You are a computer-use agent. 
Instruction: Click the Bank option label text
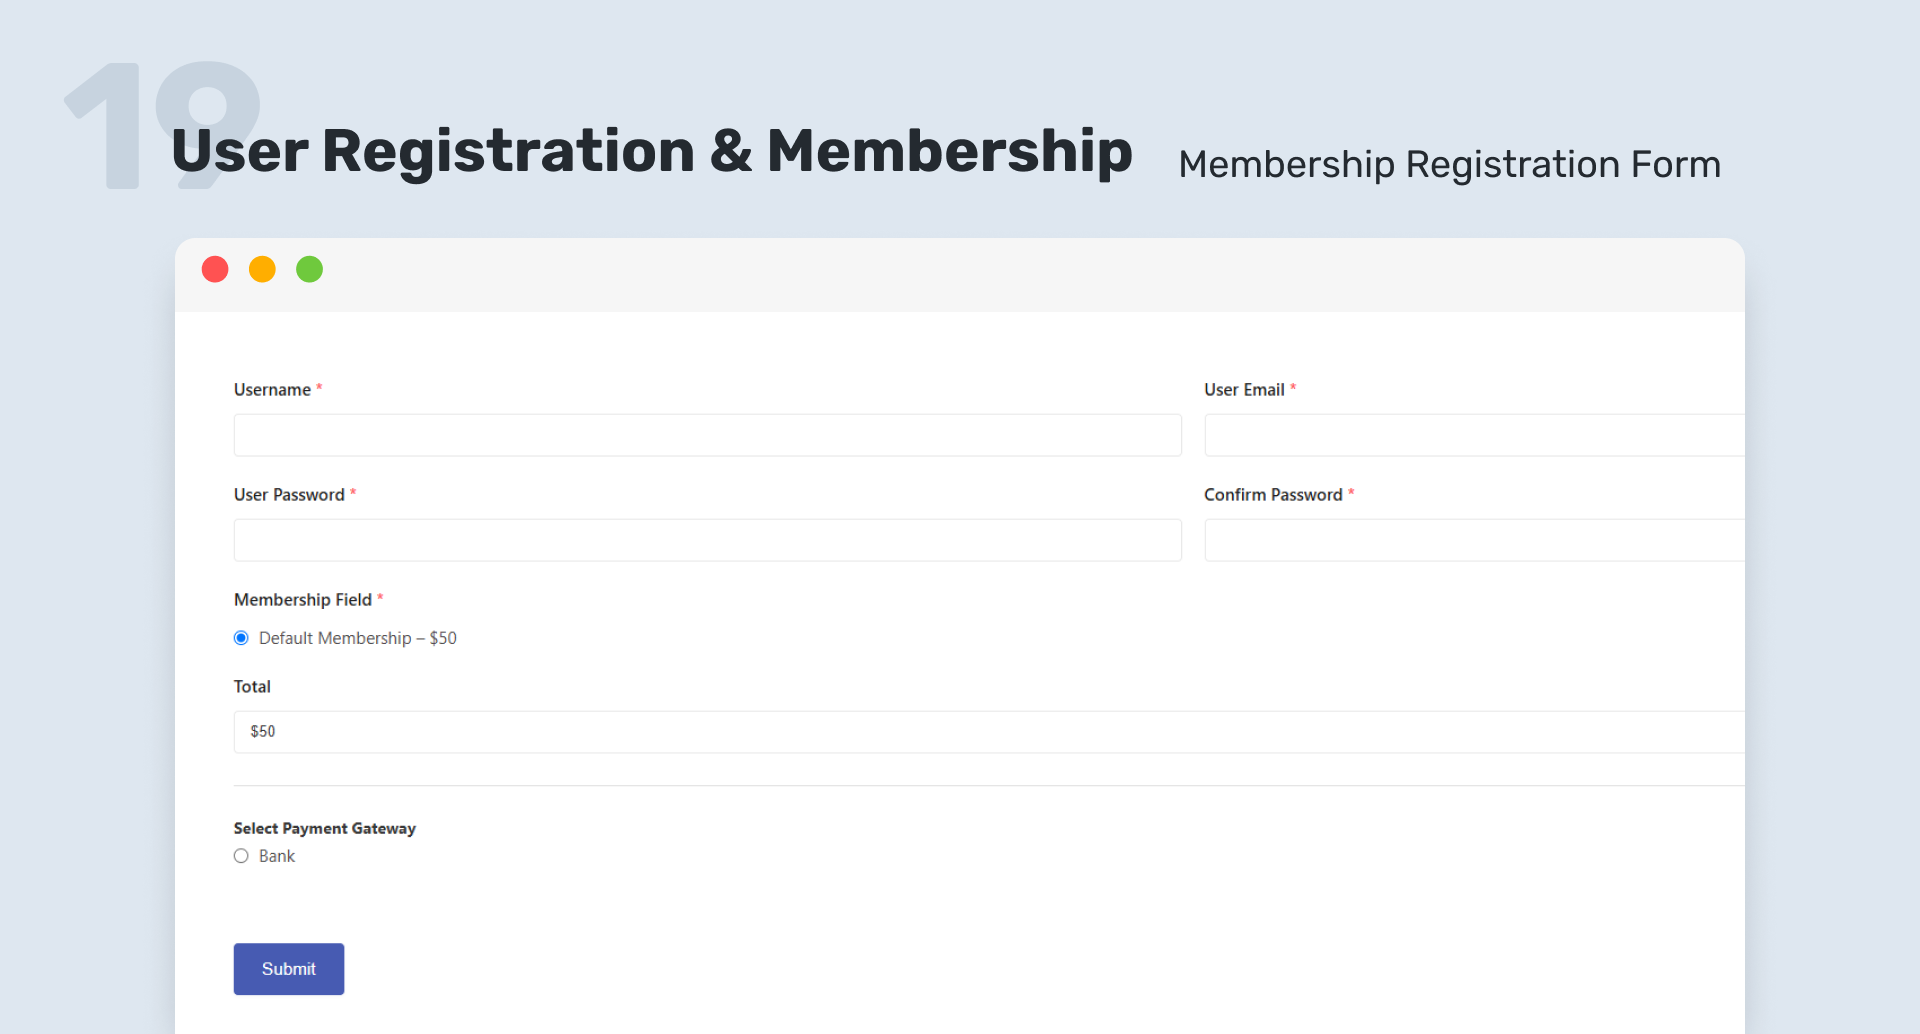coord(277,856)
